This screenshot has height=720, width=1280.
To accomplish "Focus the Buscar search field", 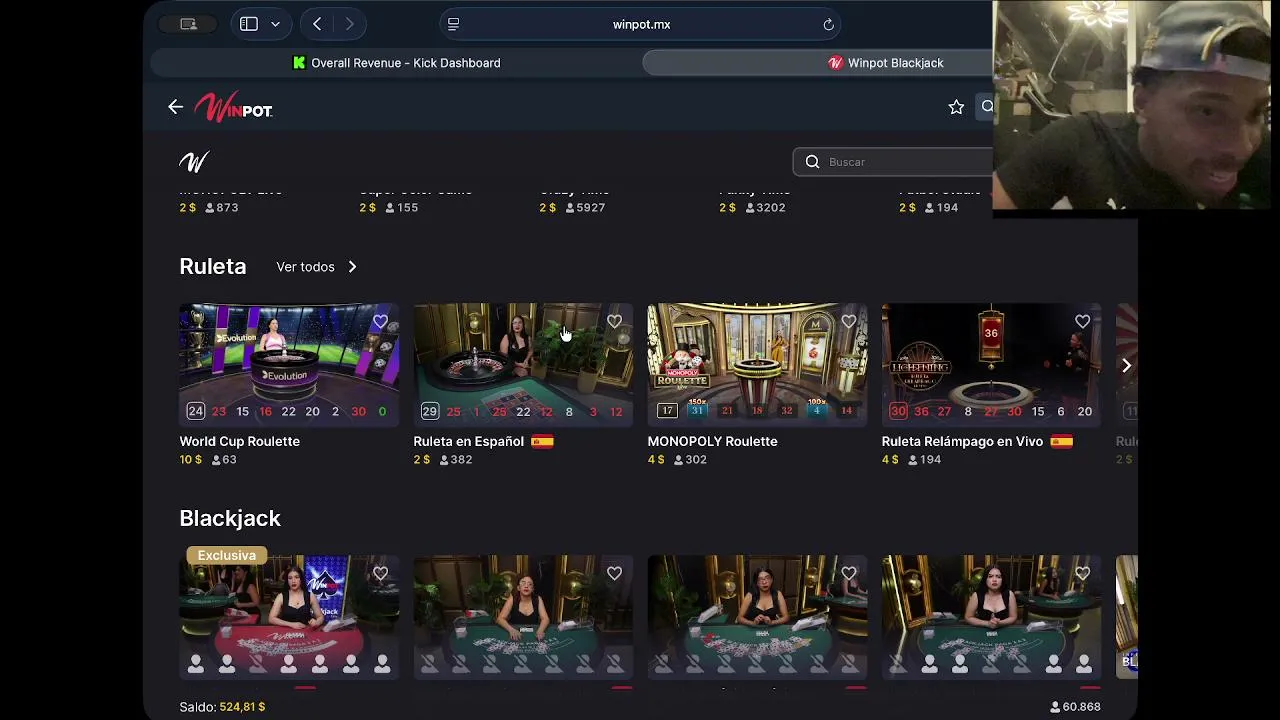I will point(893,162).
